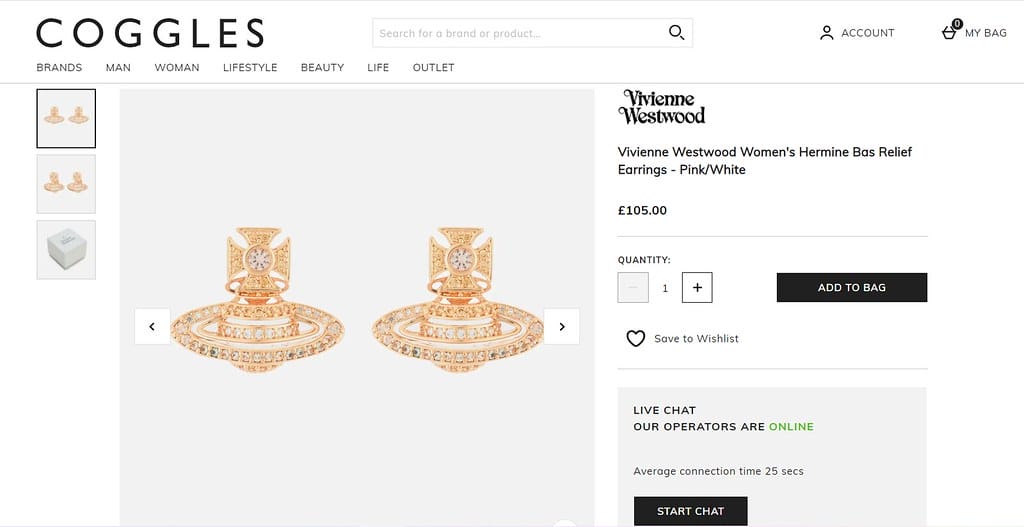1024x527 pixels.
Task: Click the heart Save to Wishlist icon
Action: click(636, 339)
